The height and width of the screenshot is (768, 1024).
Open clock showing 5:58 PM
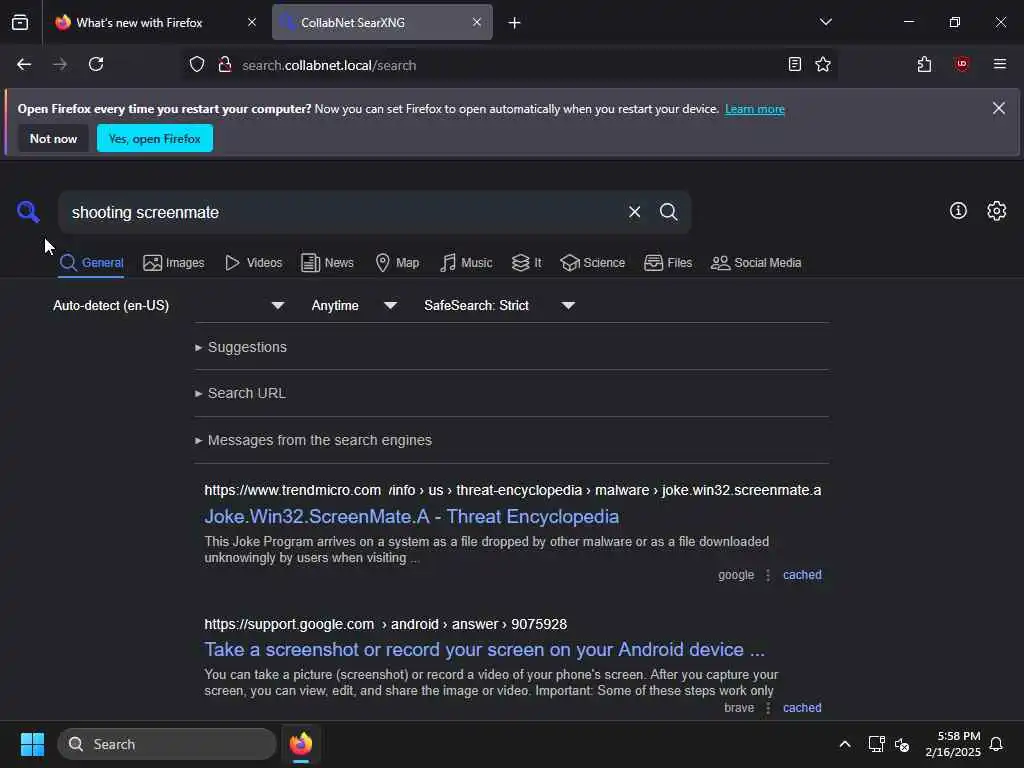[952, 744]
